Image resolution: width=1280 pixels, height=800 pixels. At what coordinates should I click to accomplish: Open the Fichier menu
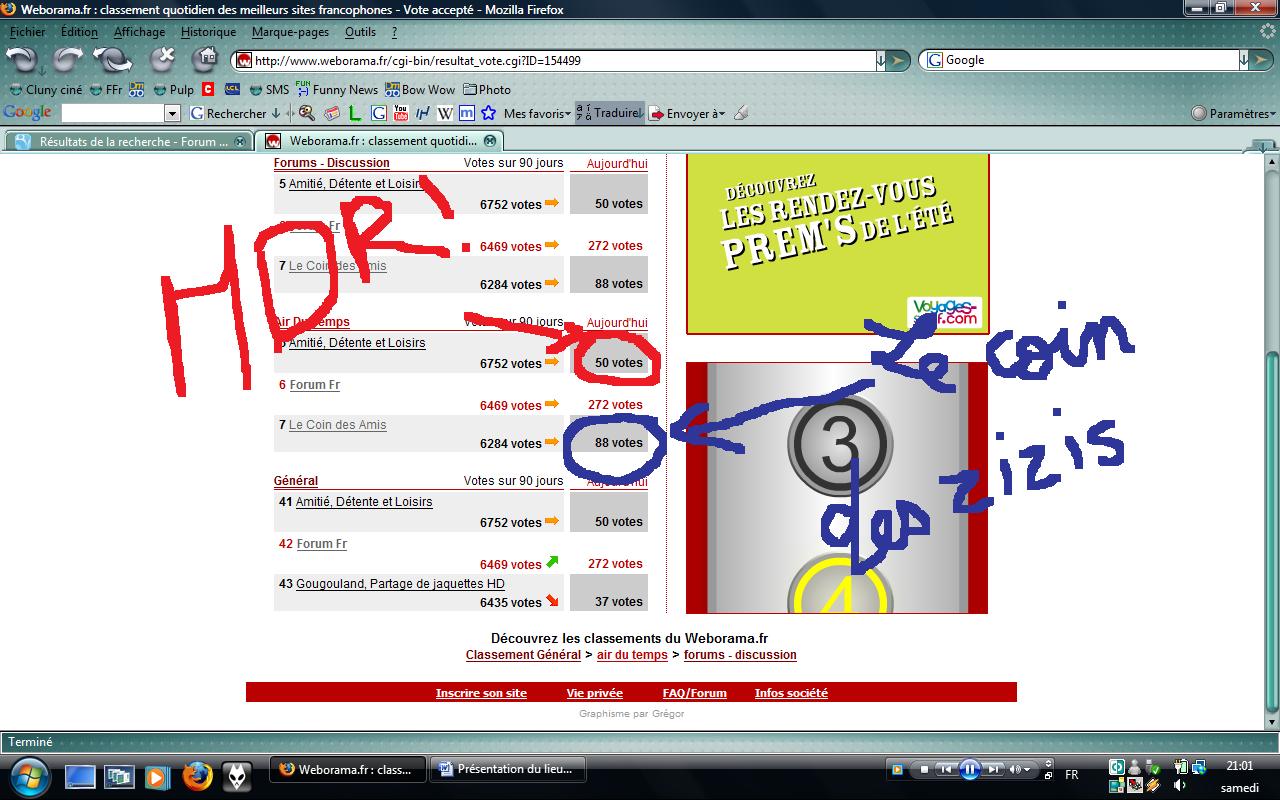pos(27,32)
